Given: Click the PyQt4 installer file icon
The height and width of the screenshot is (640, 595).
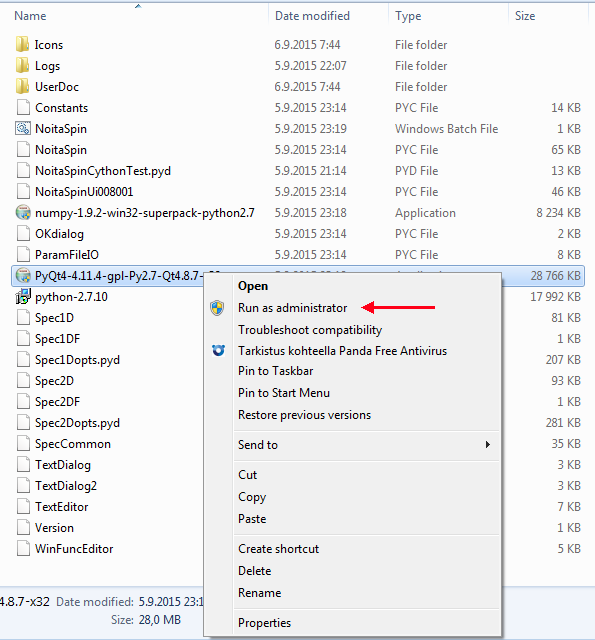Looking at the screenshot, I should 23,276.
